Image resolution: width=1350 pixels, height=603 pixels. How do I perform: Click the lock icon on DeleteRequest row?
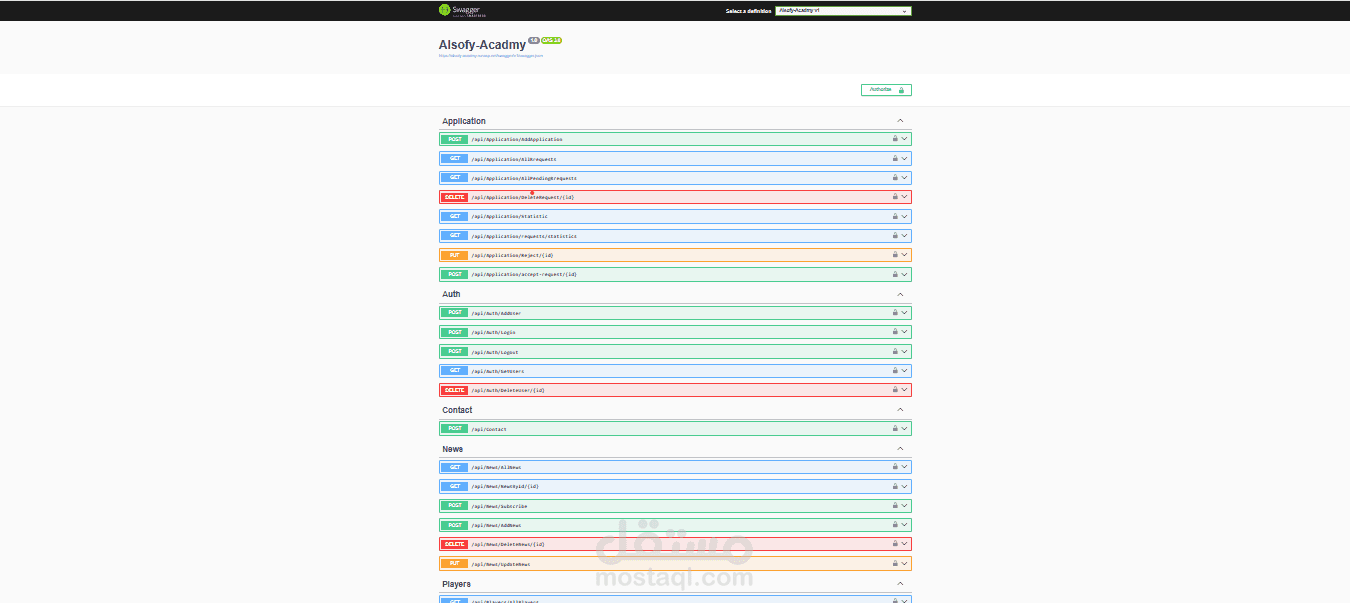[895, 197]
